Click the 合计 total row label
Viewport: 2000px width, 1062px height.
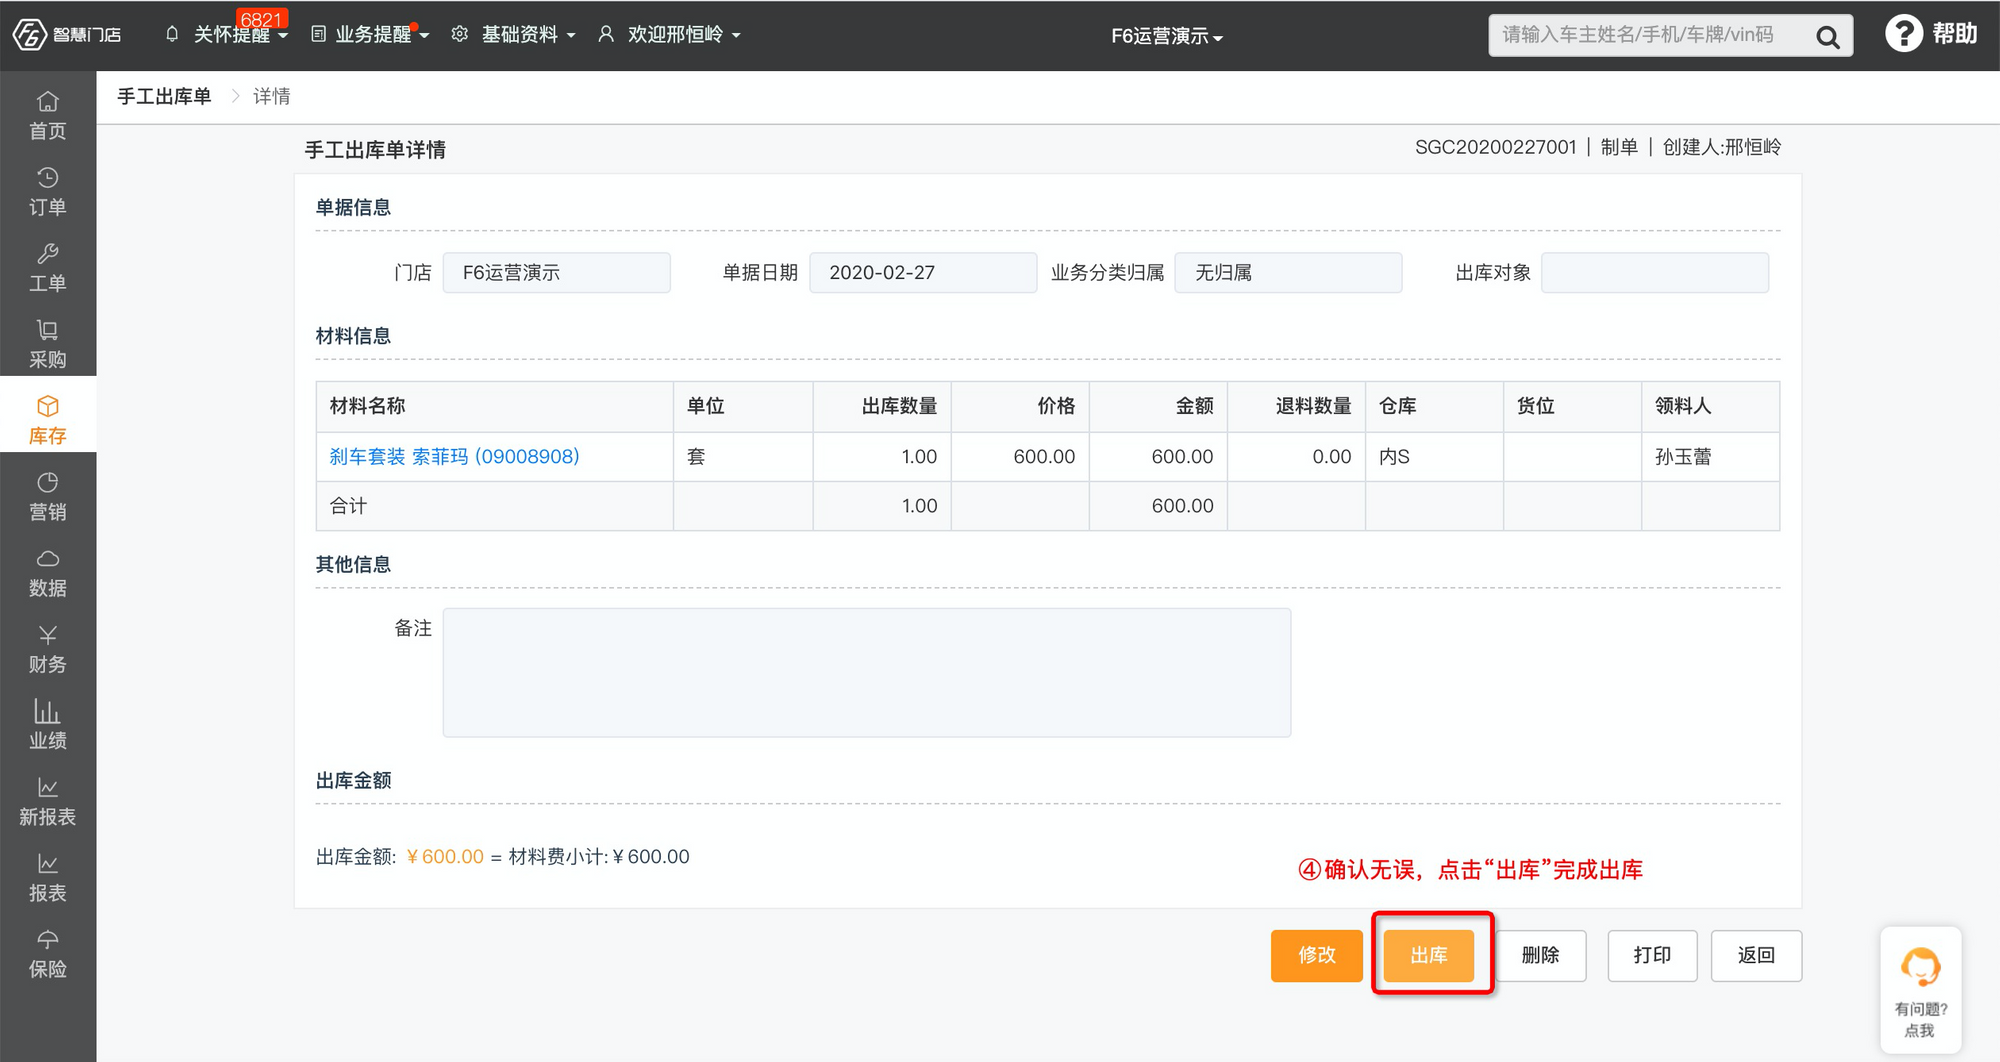click(348, 505)
